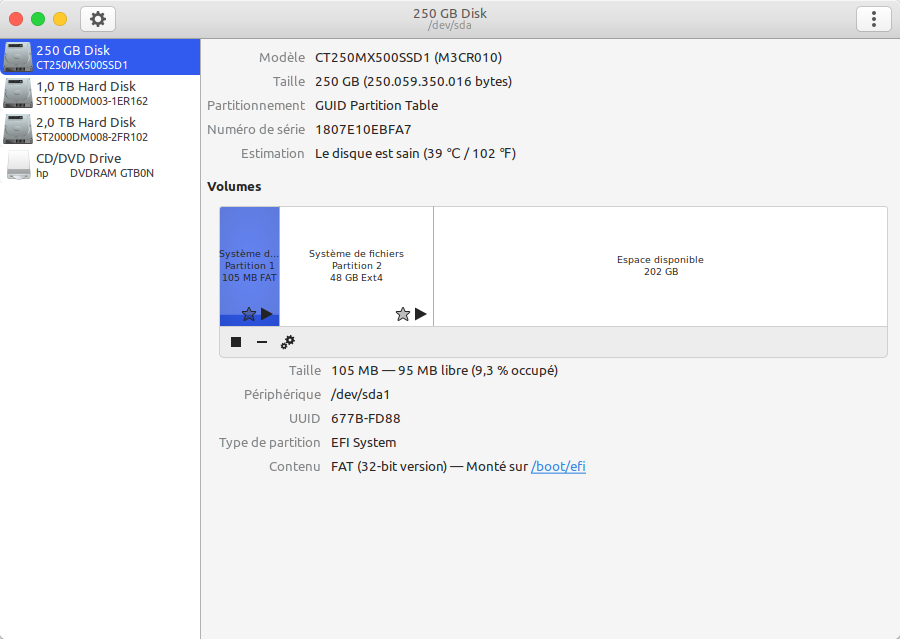
Task: Open the gear application menu in title bar
Action: point(98,19)
